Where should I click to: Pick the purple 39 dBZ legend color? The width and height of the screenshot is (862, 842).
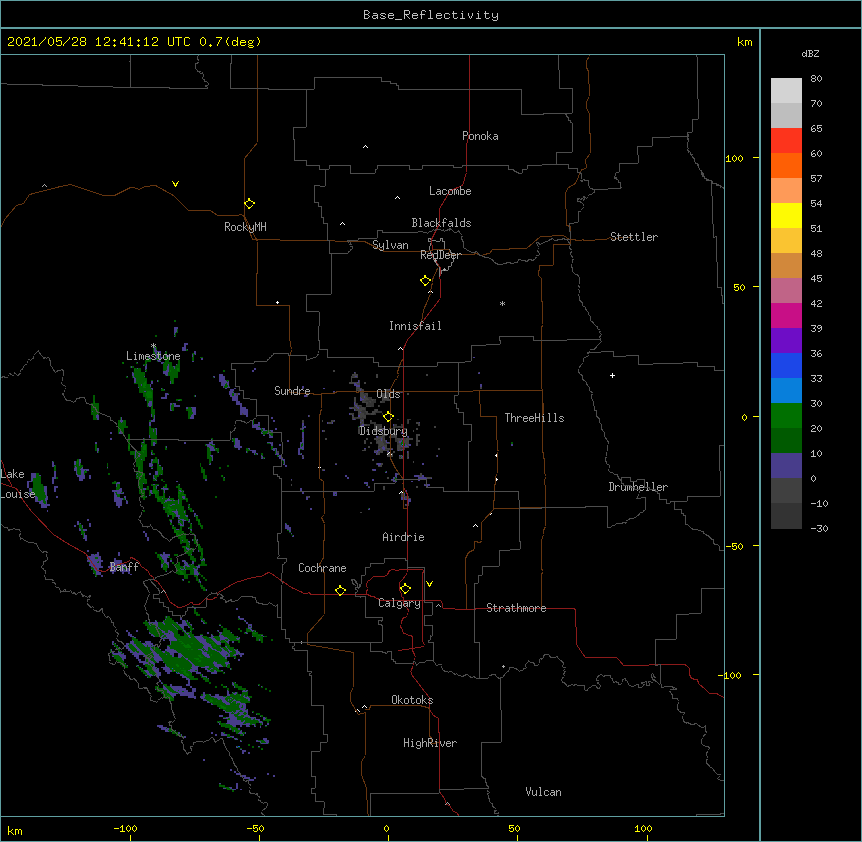click(x=786, y=340)
